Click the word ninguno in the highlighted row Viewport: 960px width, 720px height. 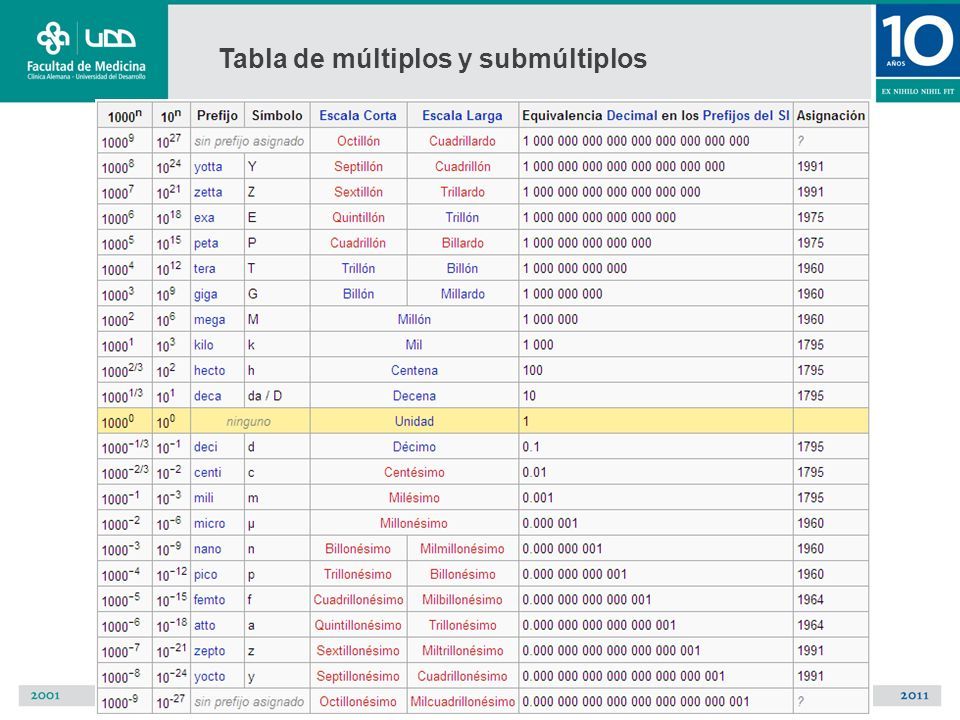tap(248, 422)
